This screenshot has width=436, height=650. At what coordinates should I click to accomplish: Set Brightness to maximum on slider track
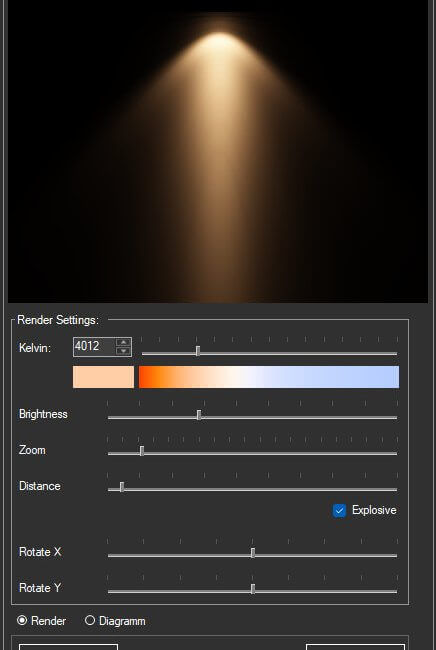click(x=396, y=417)
